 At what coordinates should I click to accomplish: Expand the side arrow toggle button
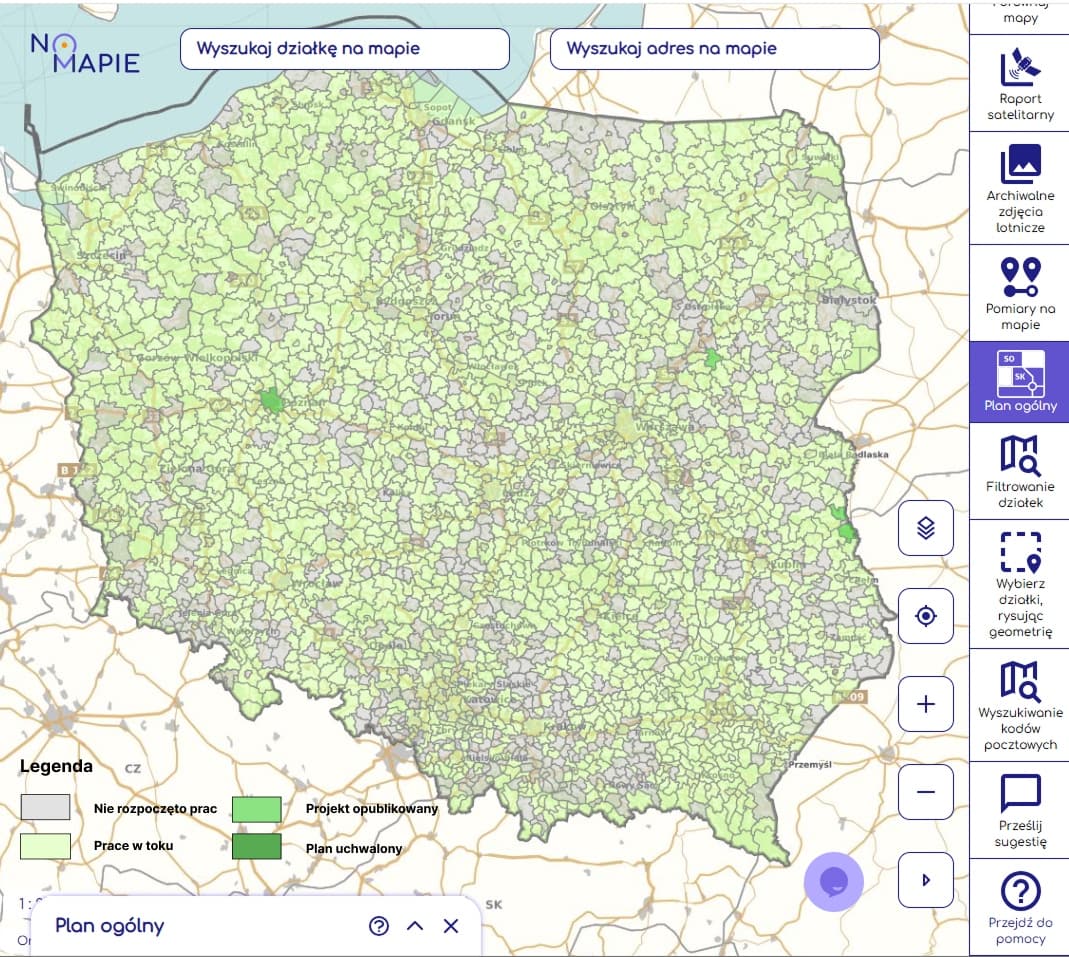pyautogui.click(x=925, y=880)
